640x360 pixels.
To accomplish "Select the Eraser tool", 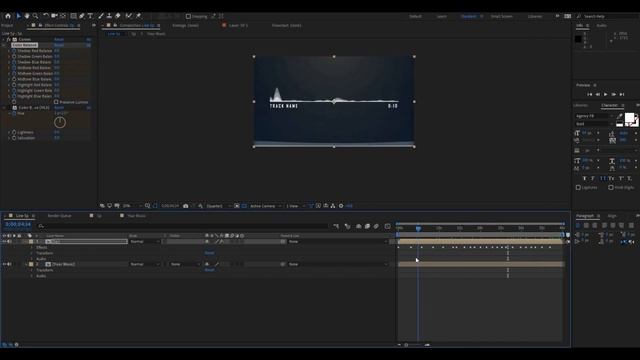I will pos(118,16).
